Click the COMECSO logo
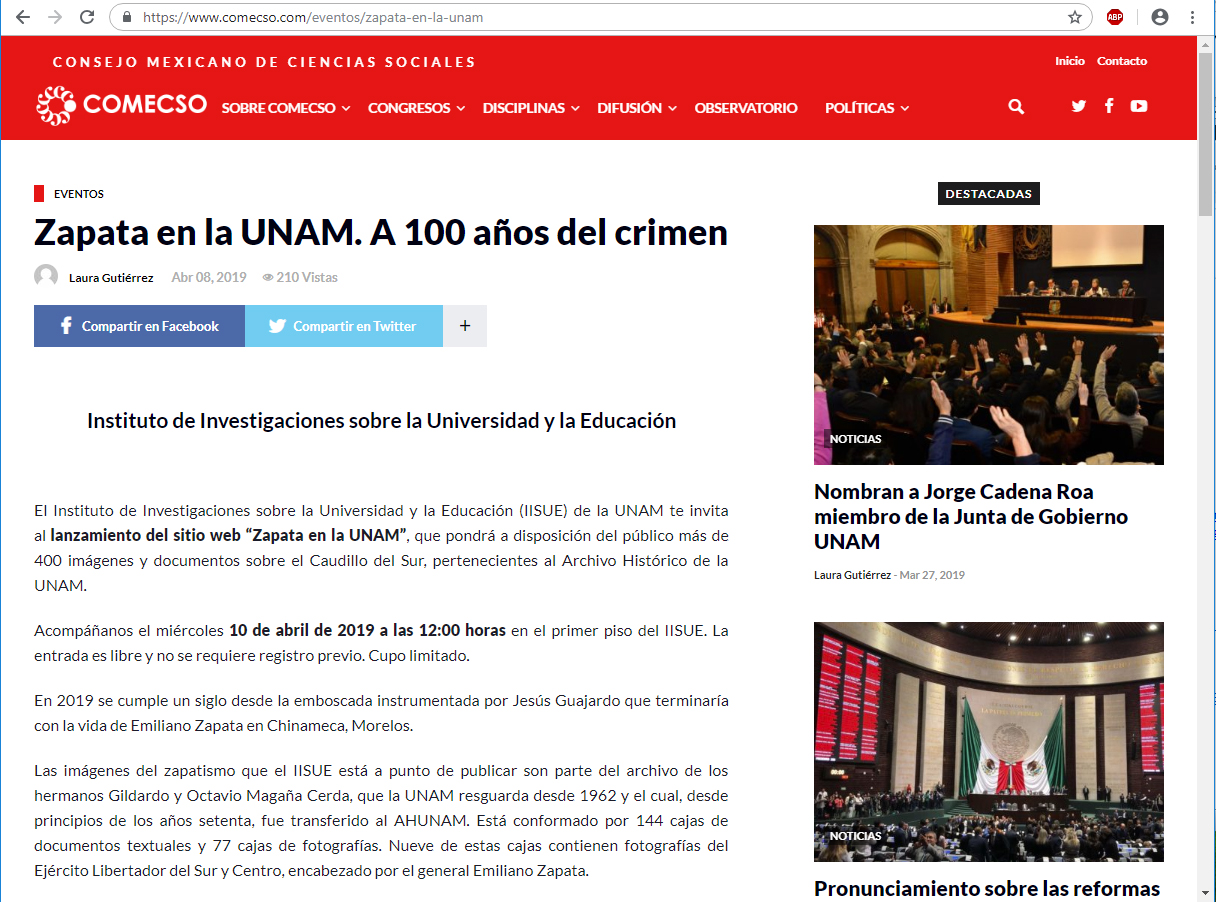 tap(121, 105)
